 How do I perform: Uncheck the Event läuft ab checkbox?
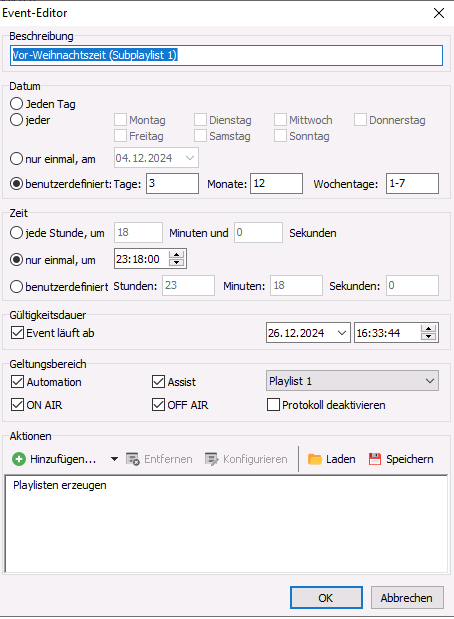click(17, 333)
